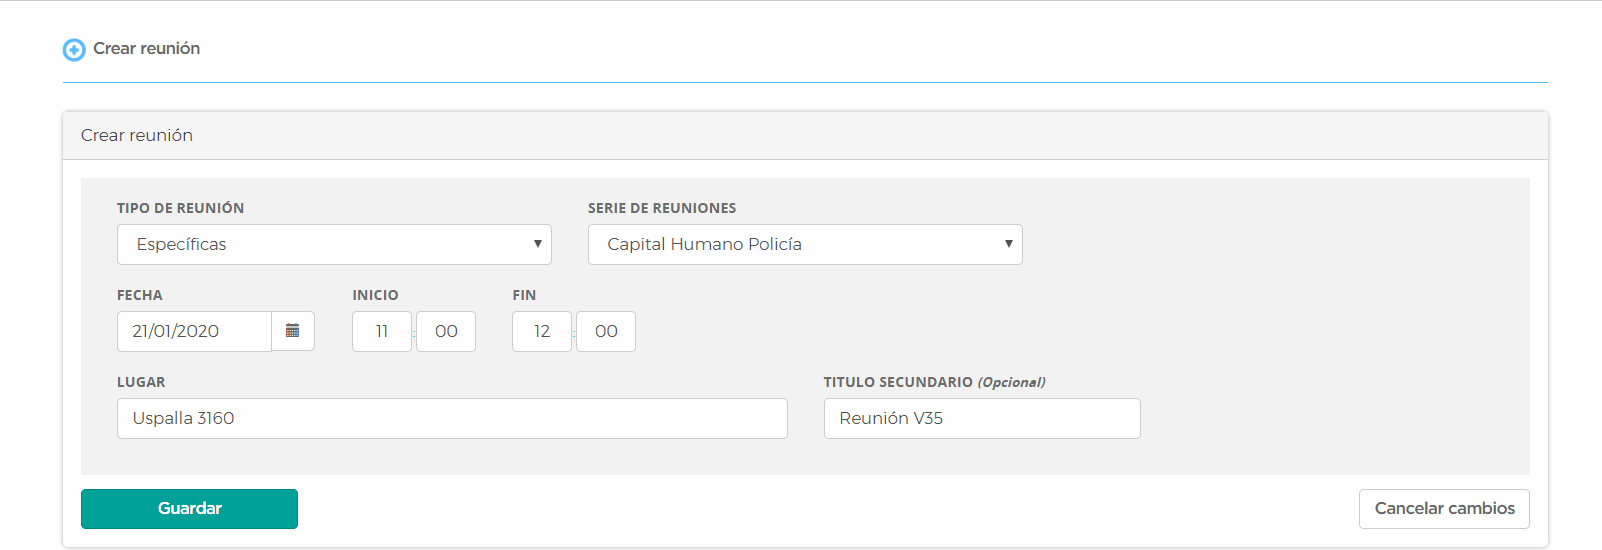Screen dimensions: 1602x550
Task: Click the Crear reunión page heading text
Action: tap(147, 49)
